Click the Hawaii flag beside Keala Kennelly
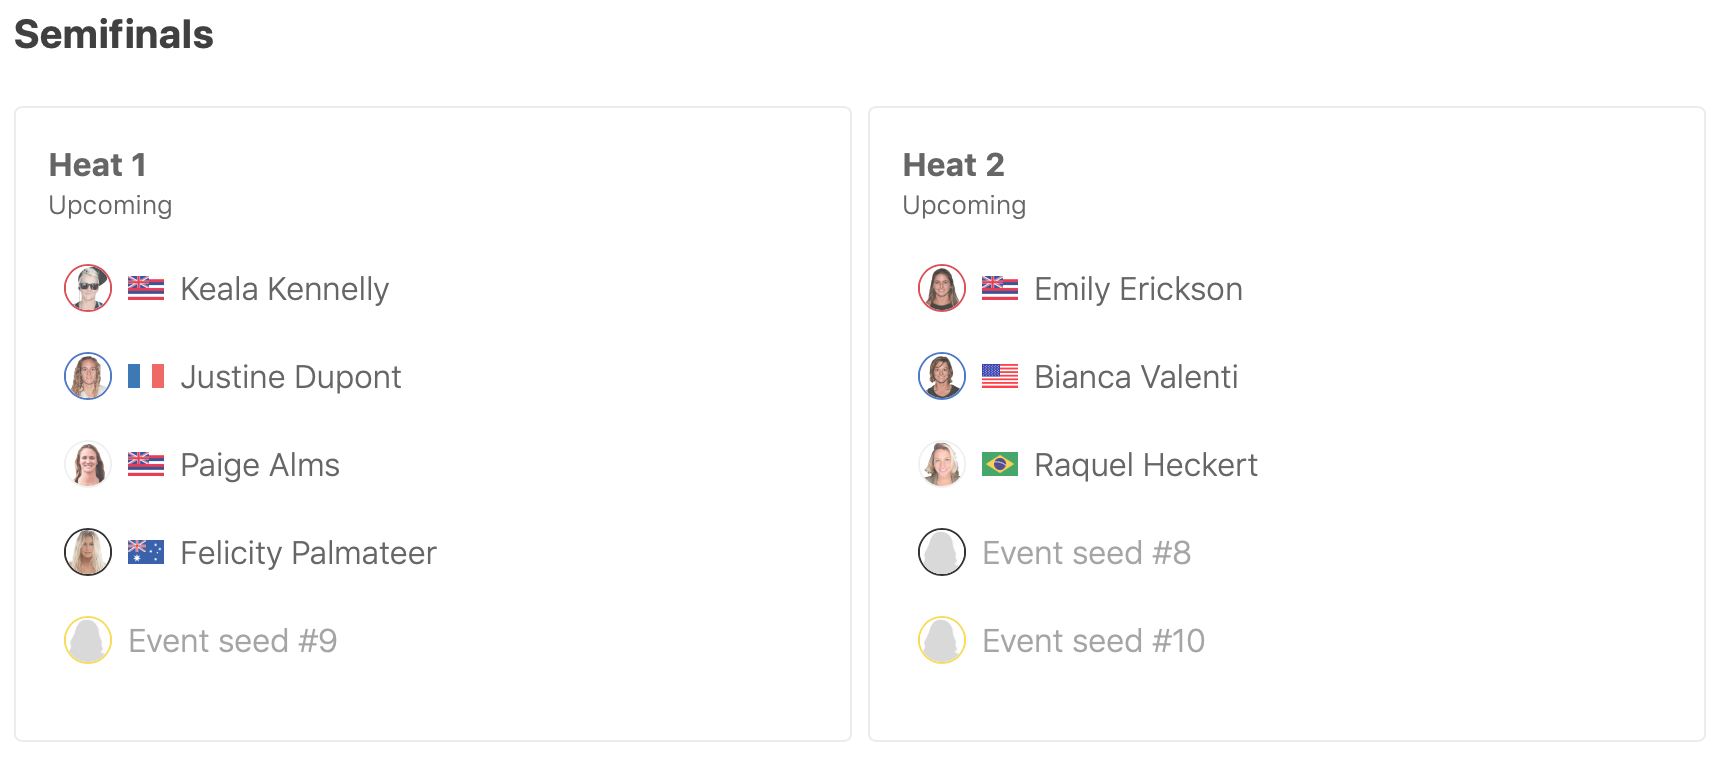This screenshot has height=778, width=1734. [x=146, y=289]
